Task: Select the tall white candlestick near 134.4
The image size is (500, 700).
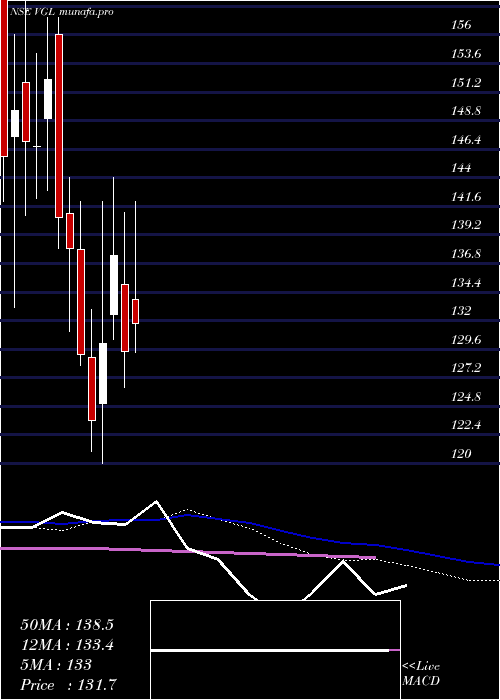Action: coord(114,285)
